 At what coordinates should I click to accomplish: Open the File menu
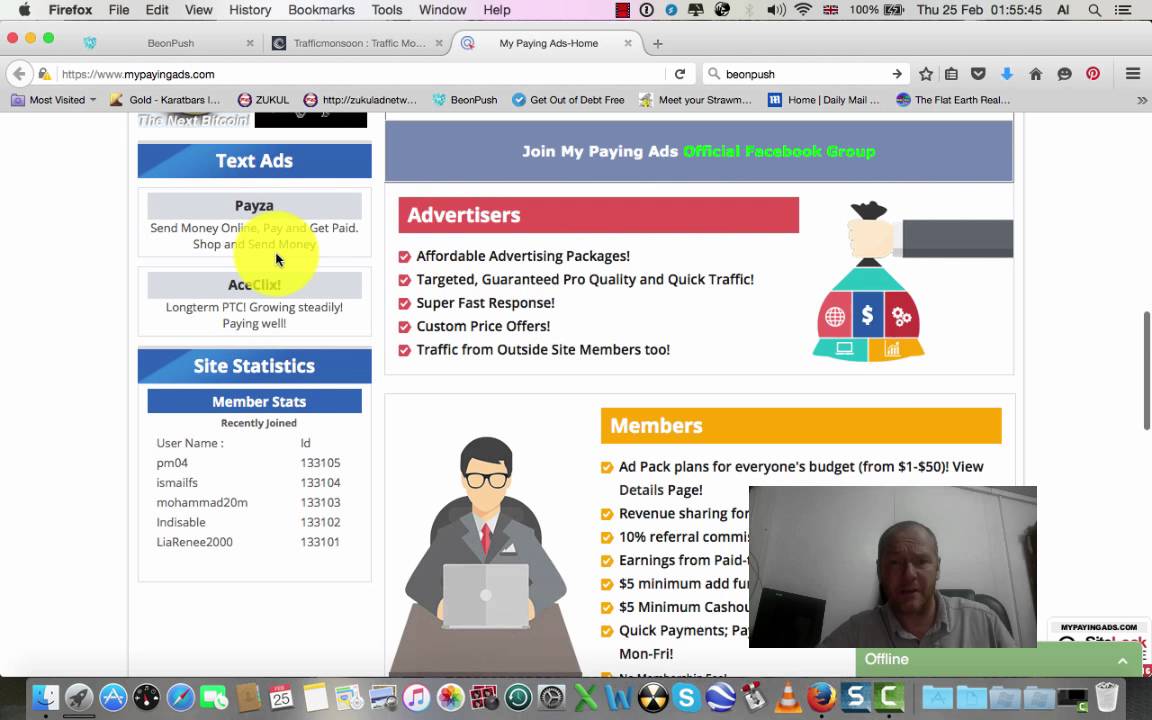(118, 10)
